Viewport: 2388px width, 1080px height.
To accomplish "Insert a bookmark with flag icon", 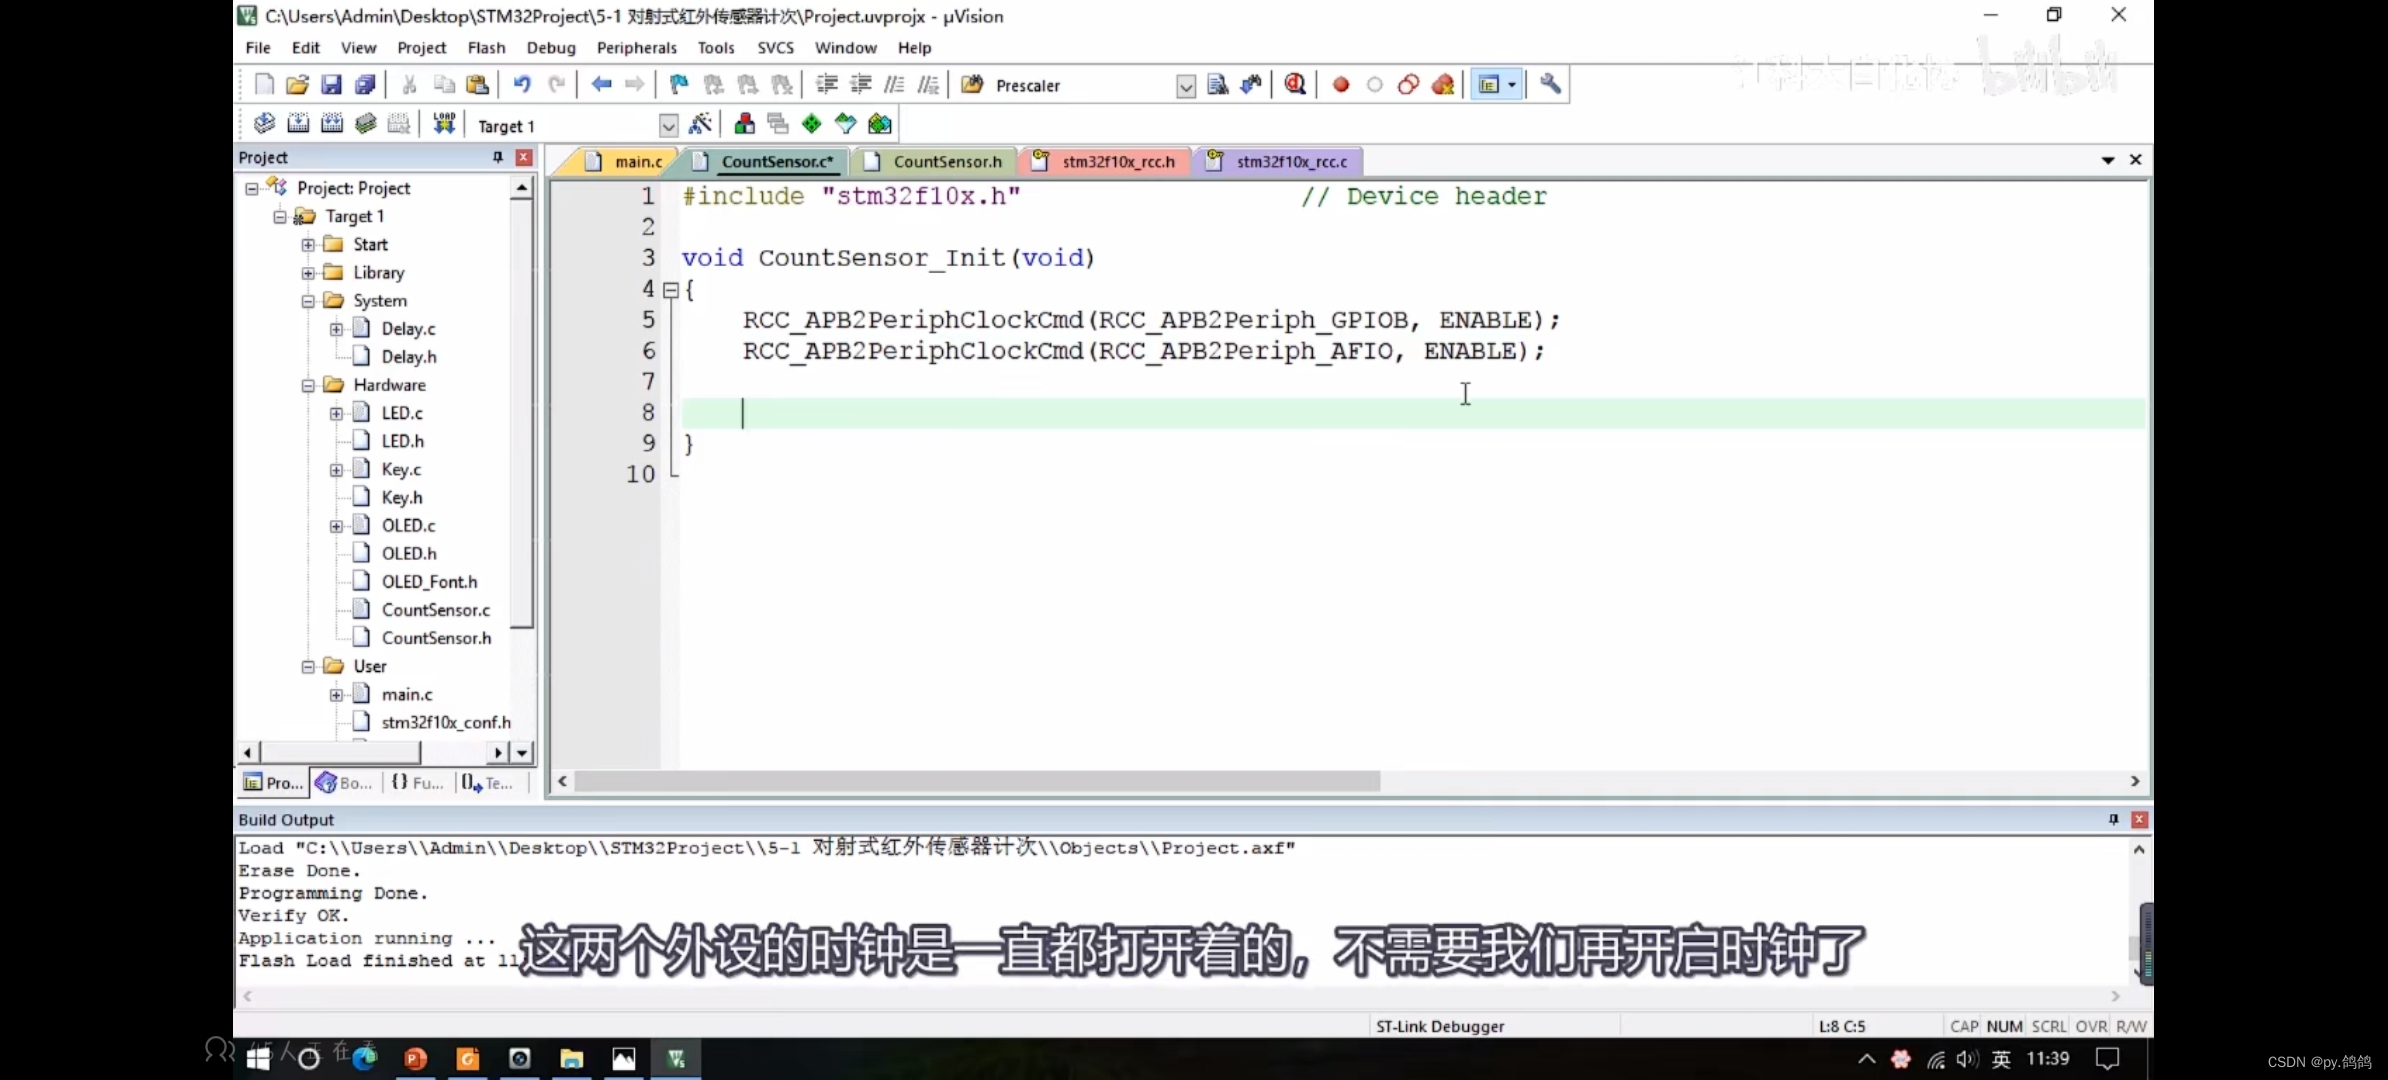I will pos(679,85).
